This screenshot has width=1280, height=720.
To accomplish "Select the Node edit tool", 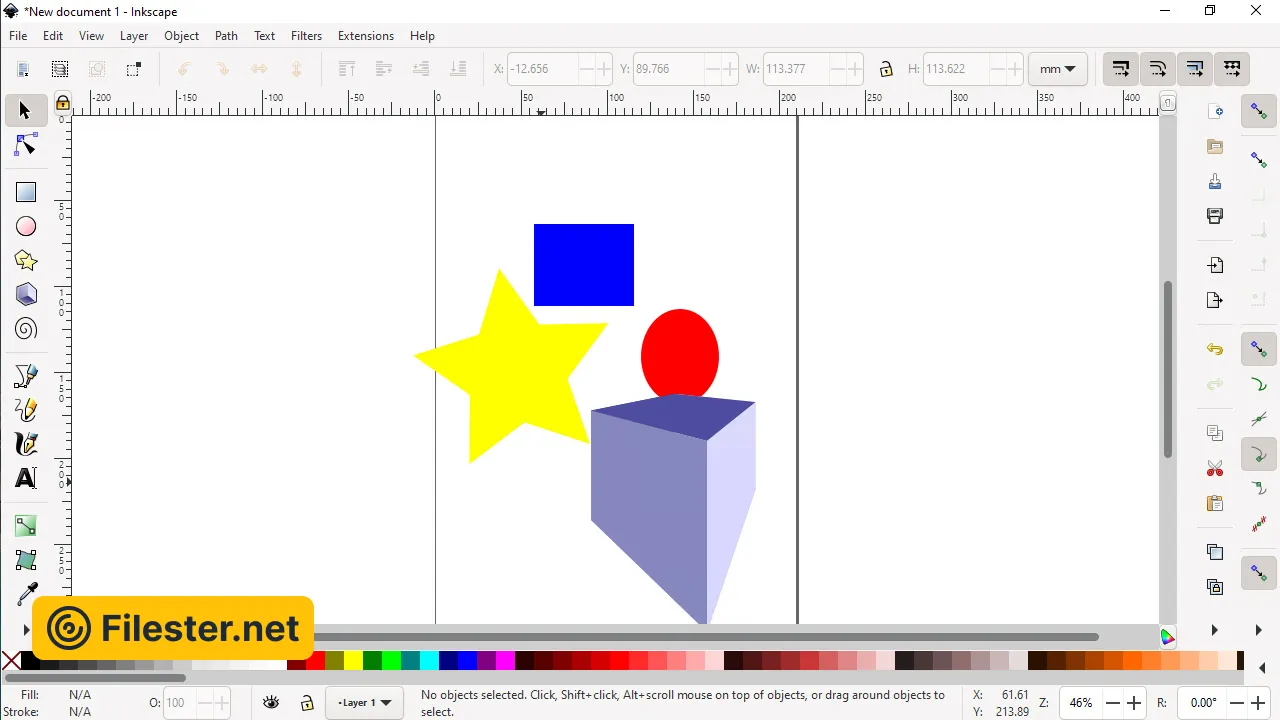I will (x=26, y=146).
